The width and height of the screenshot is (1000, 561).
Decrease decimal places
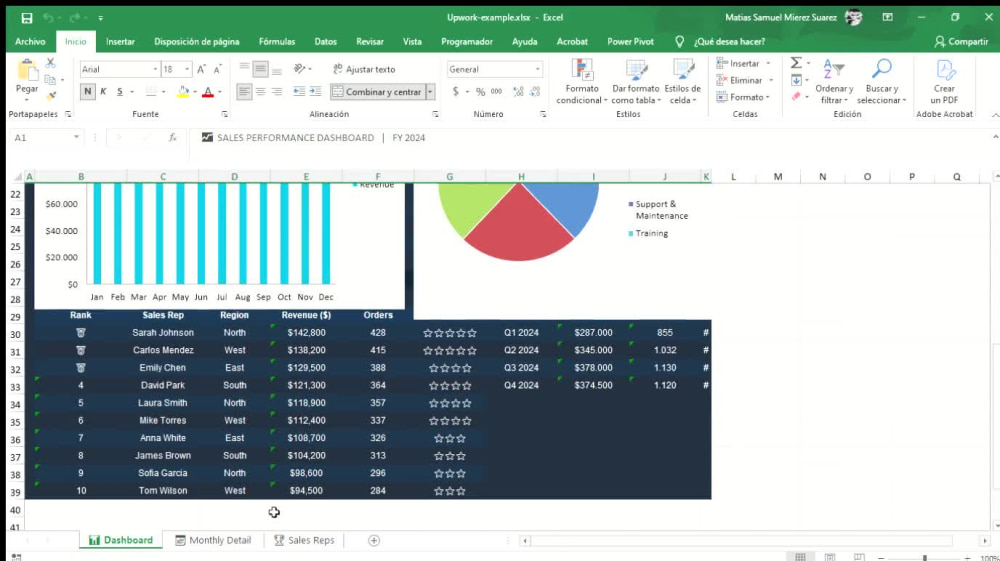pos(535,92)
